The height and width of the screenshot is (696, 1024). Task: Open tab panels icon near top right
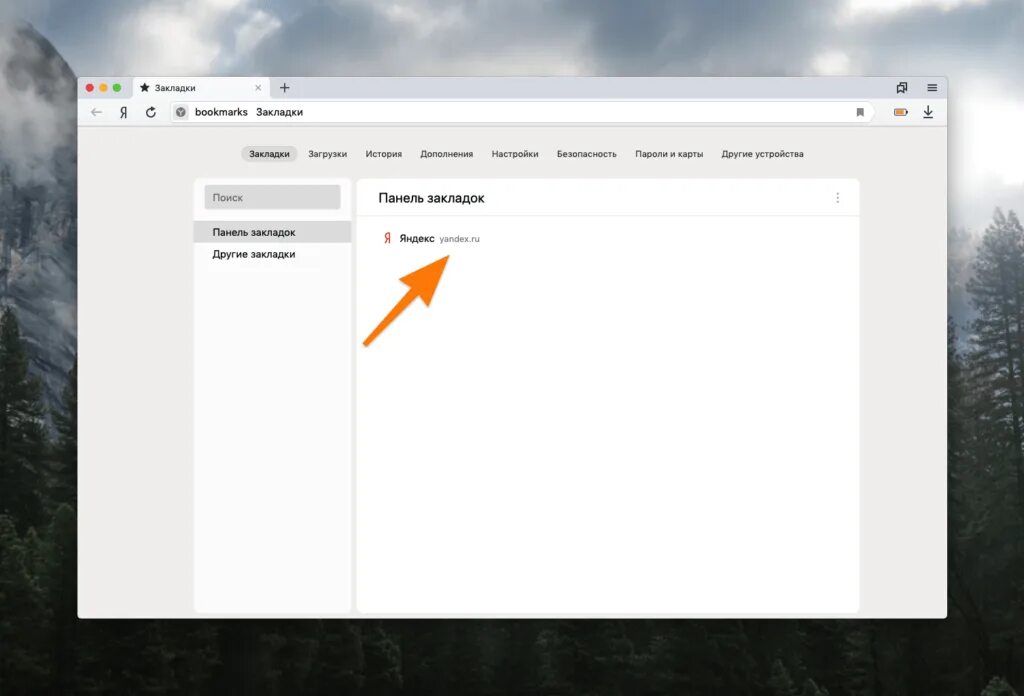(x=902, y=87)
